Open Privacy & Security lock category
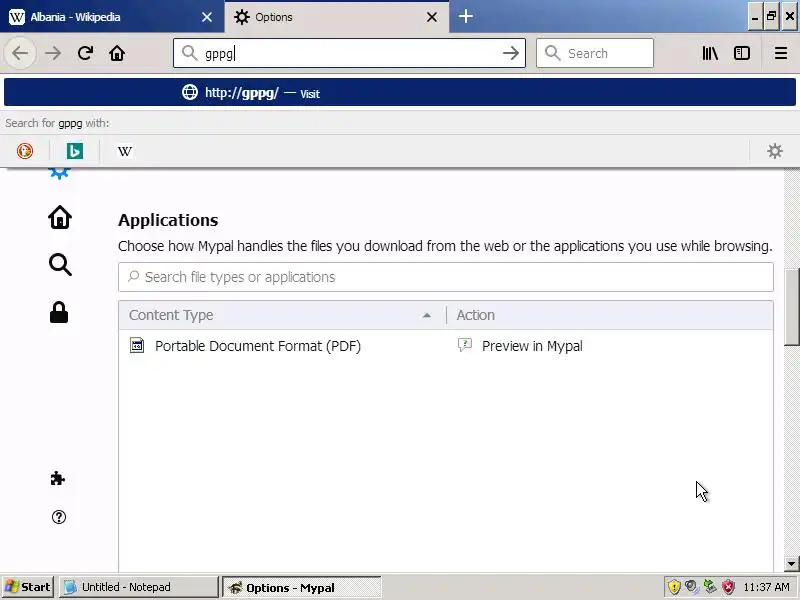The height and width of the screenshot is (600, 800). click(x=59, y=312)
